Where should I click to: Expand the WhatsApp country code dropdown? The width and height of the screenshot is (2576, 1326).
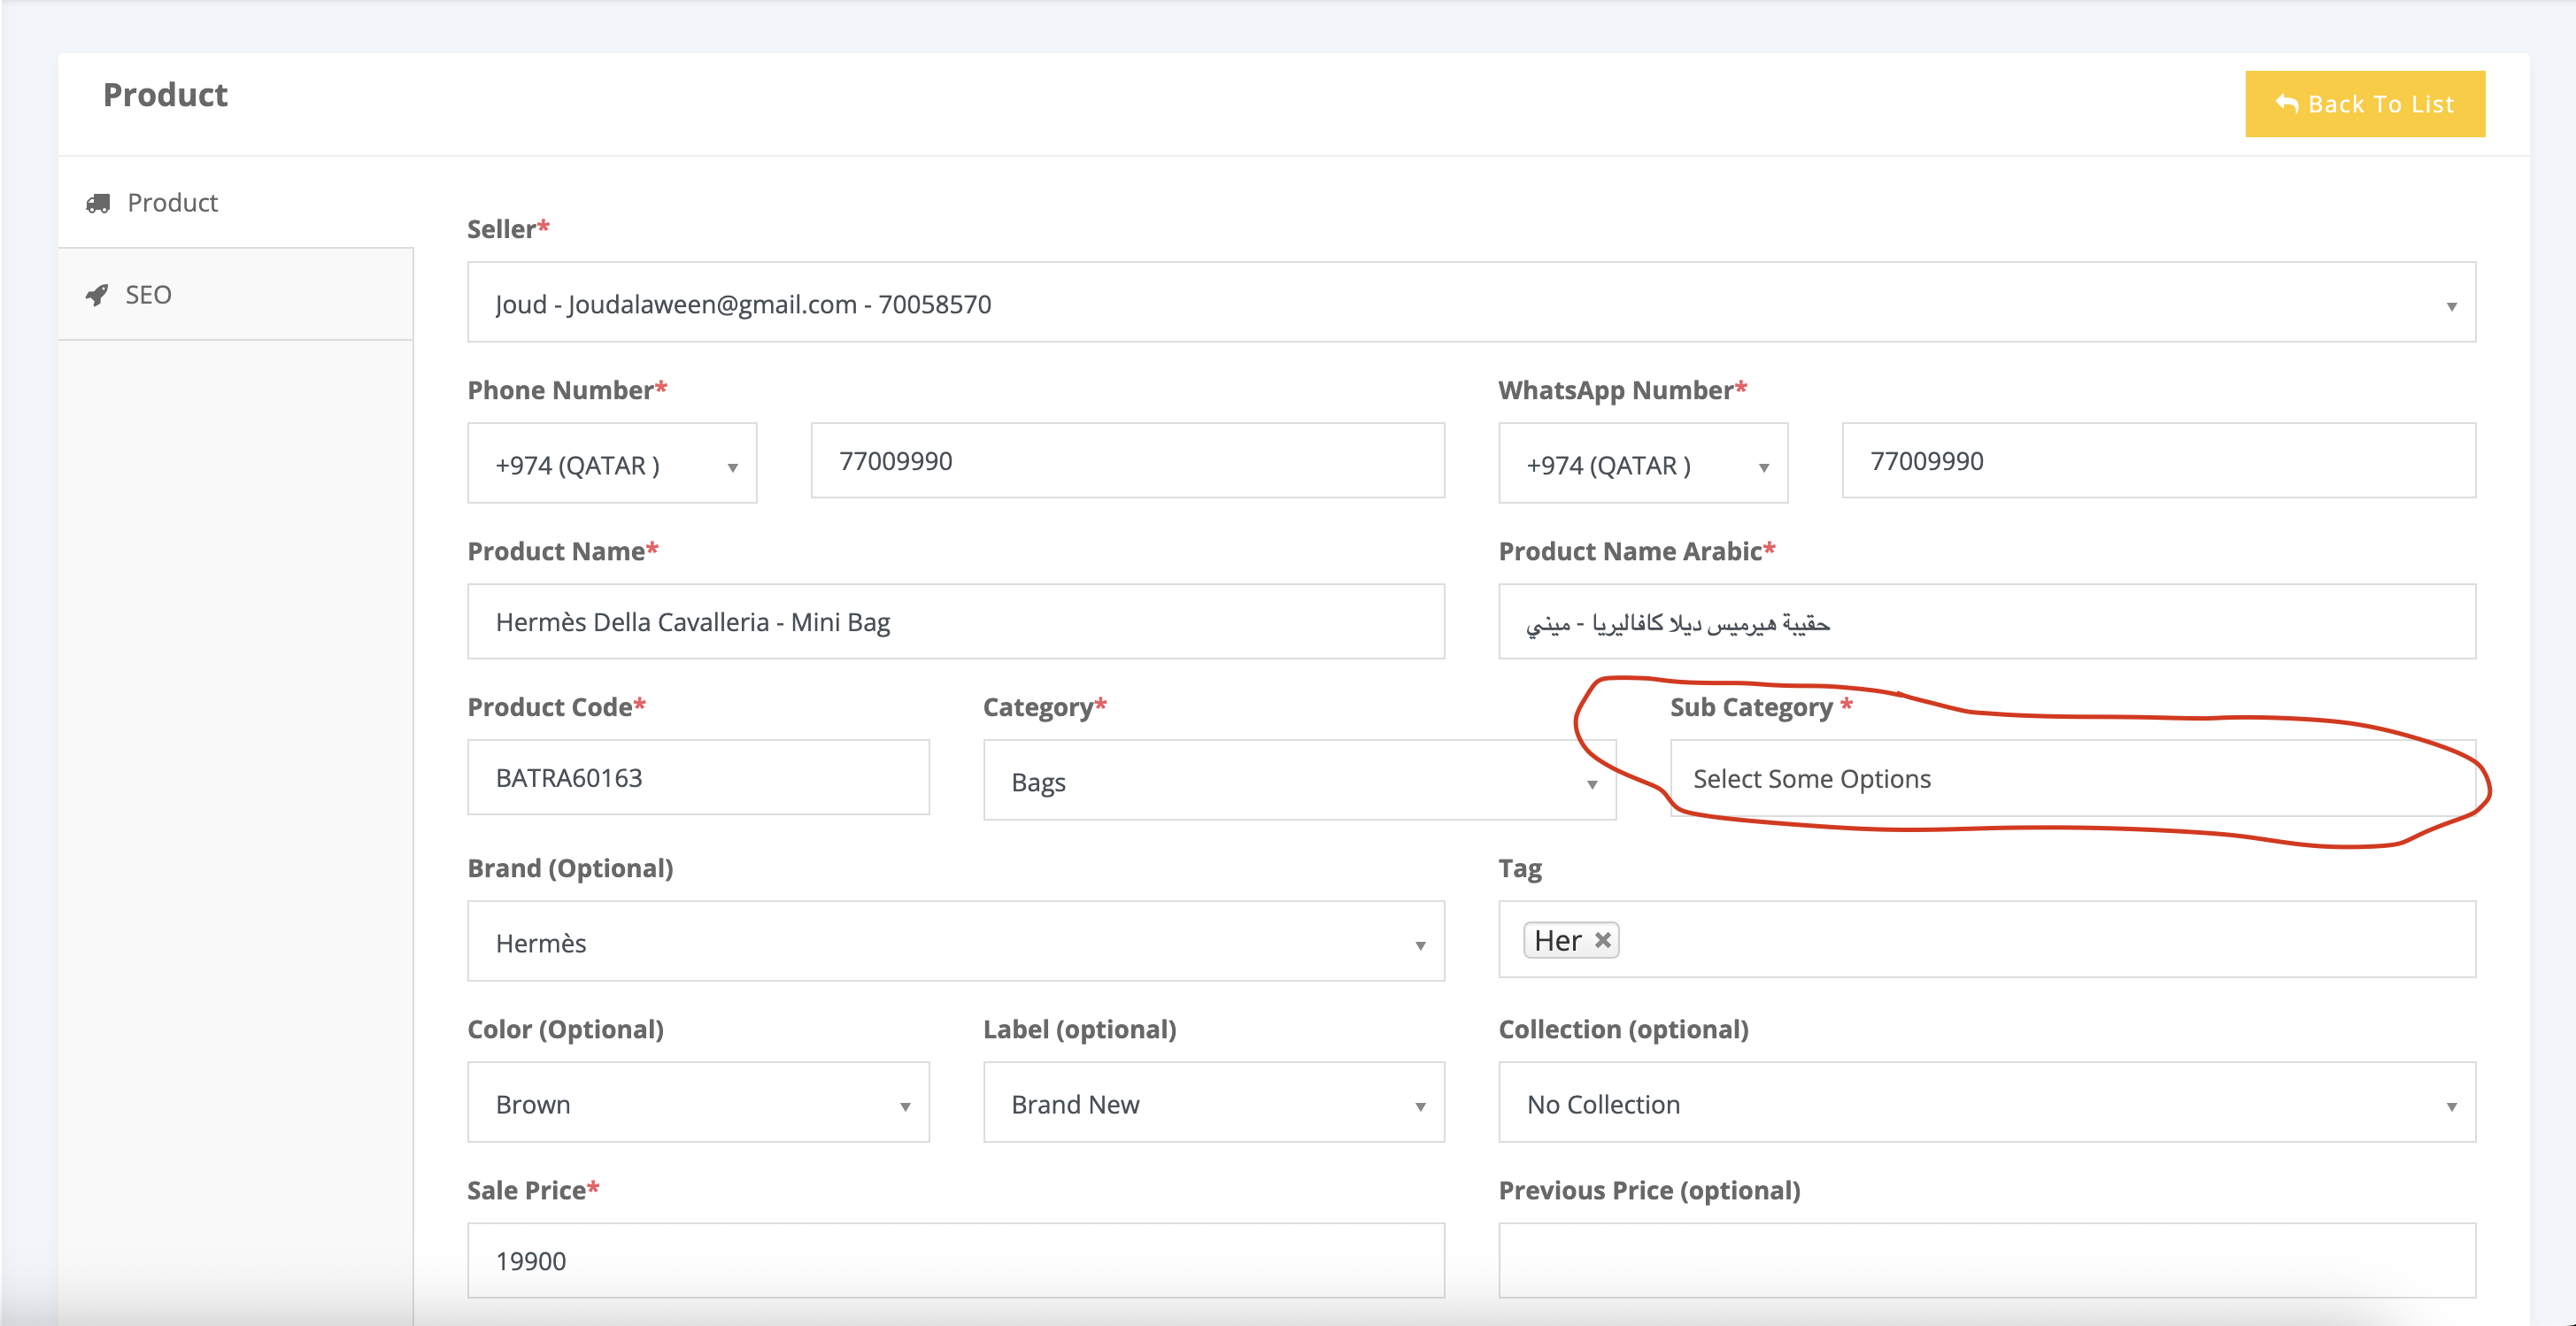[1642, 464]
